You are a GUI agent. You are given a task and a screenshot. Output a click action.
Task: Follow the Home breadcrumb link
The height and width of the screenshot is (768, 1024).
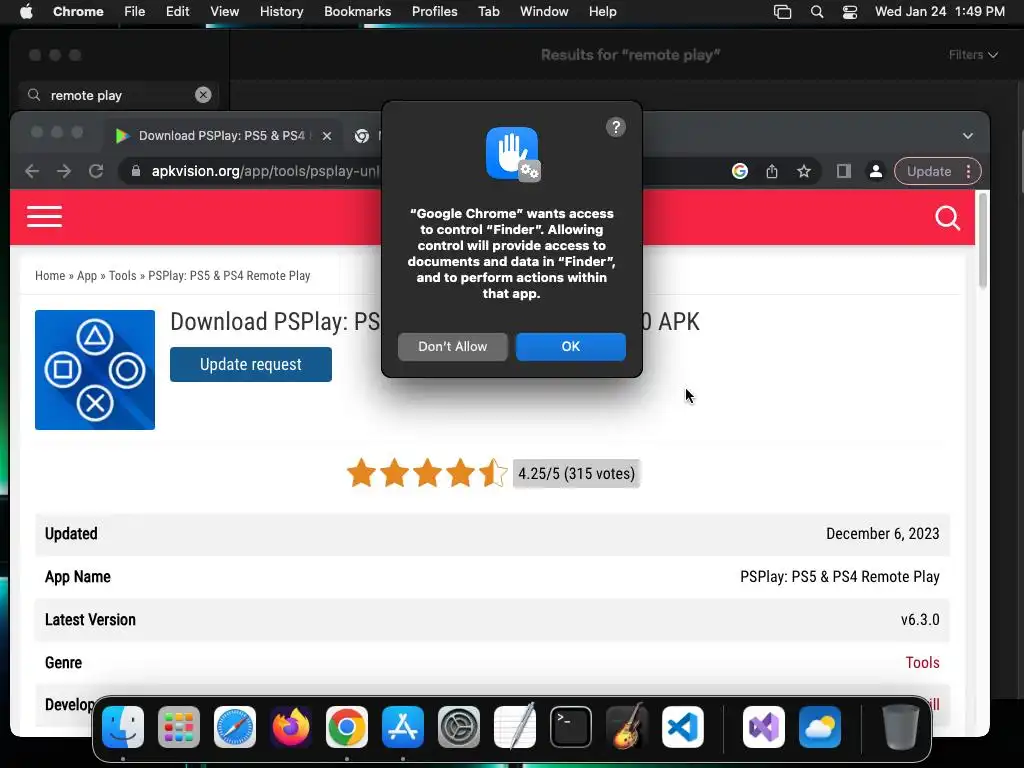pyautogui.click(x=50, y=276)
